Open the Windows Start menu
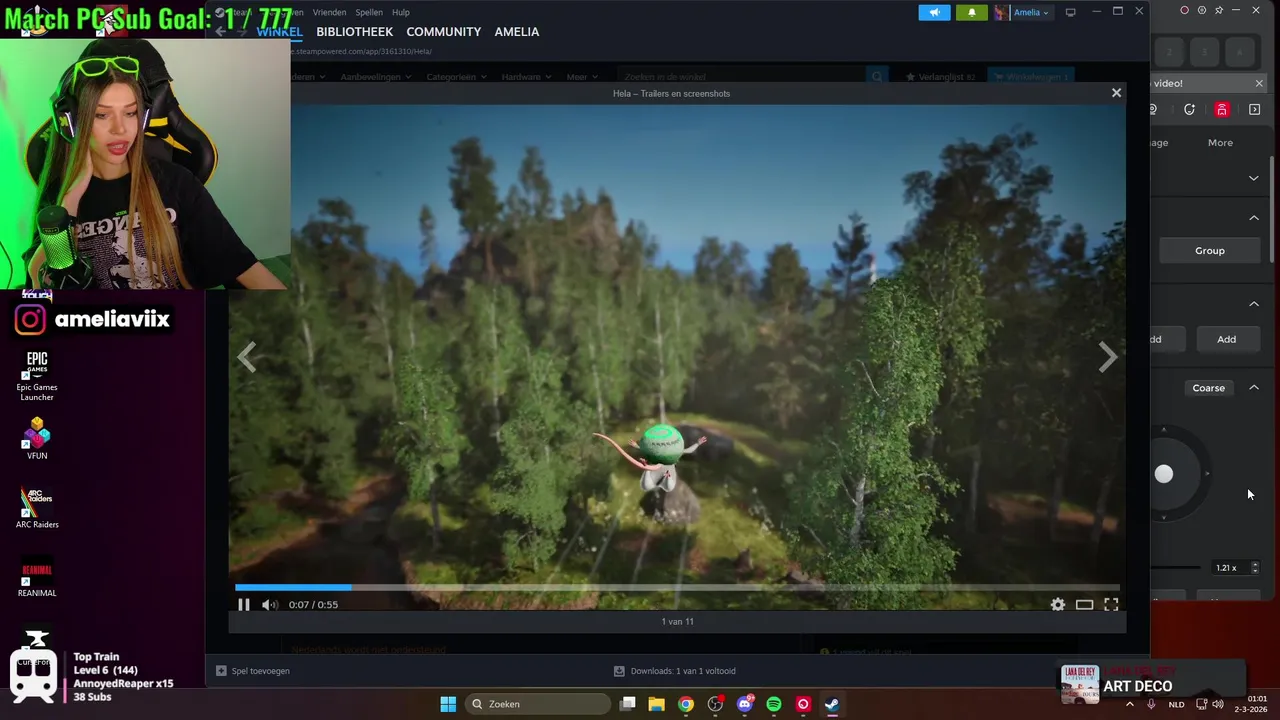1280x720 pixels. pos(448,704)
